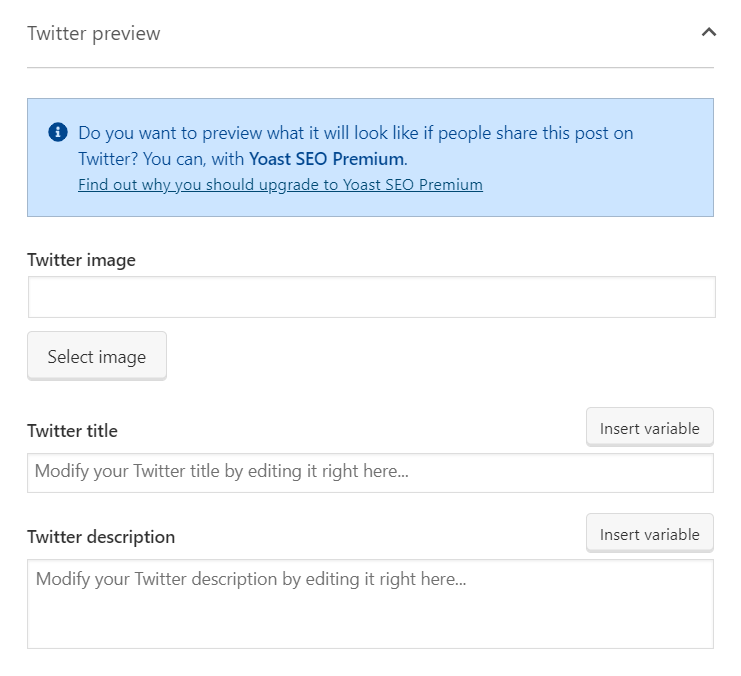Click the Twitter preview heading text
741x676 pixels.
94,34
